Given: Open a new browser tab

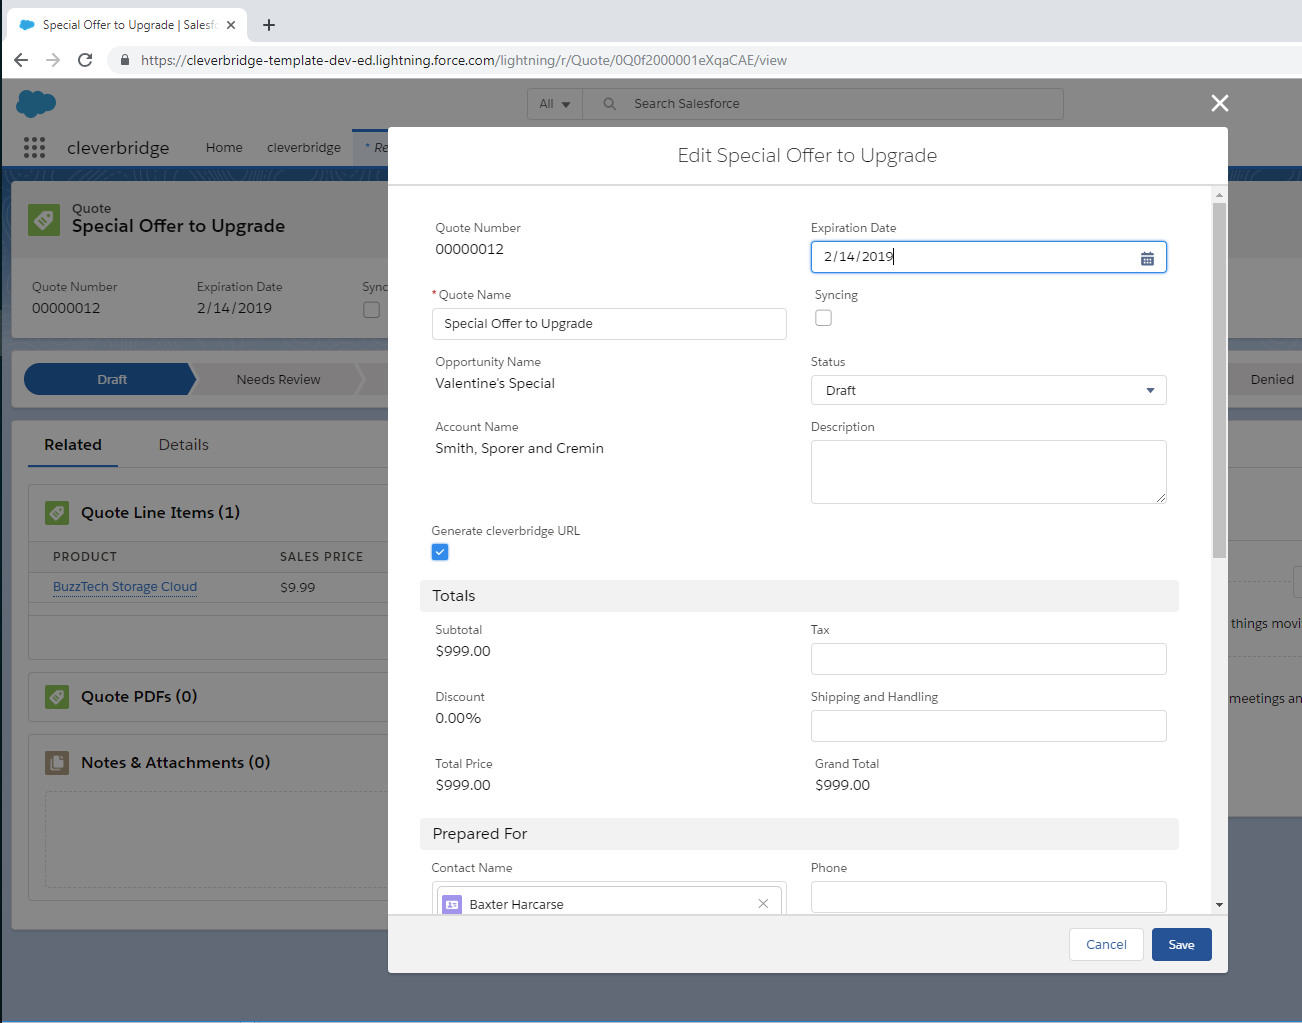Looking at the screenshot, I should (x=269, y=25).
